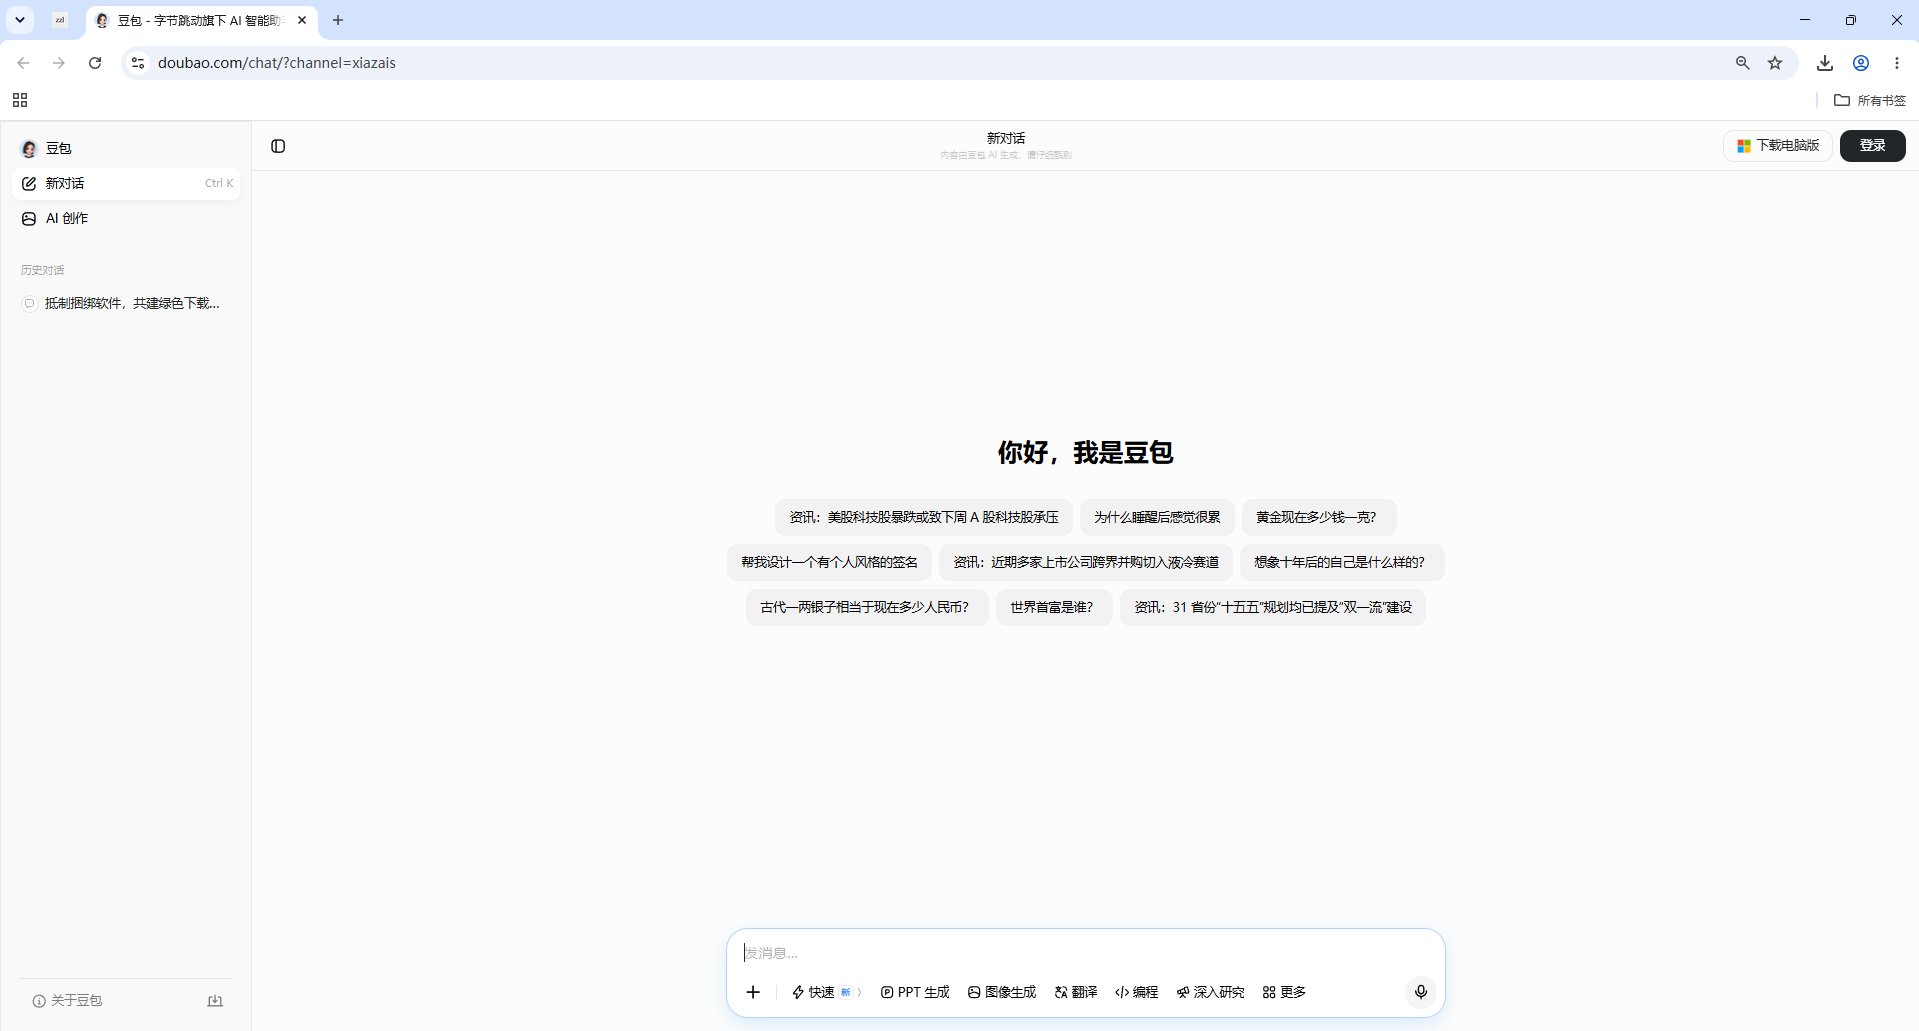The width and height of the screenshot is (1919, 1031).
Task: Choose the 编程 skill
Action: pos(1137,992)
